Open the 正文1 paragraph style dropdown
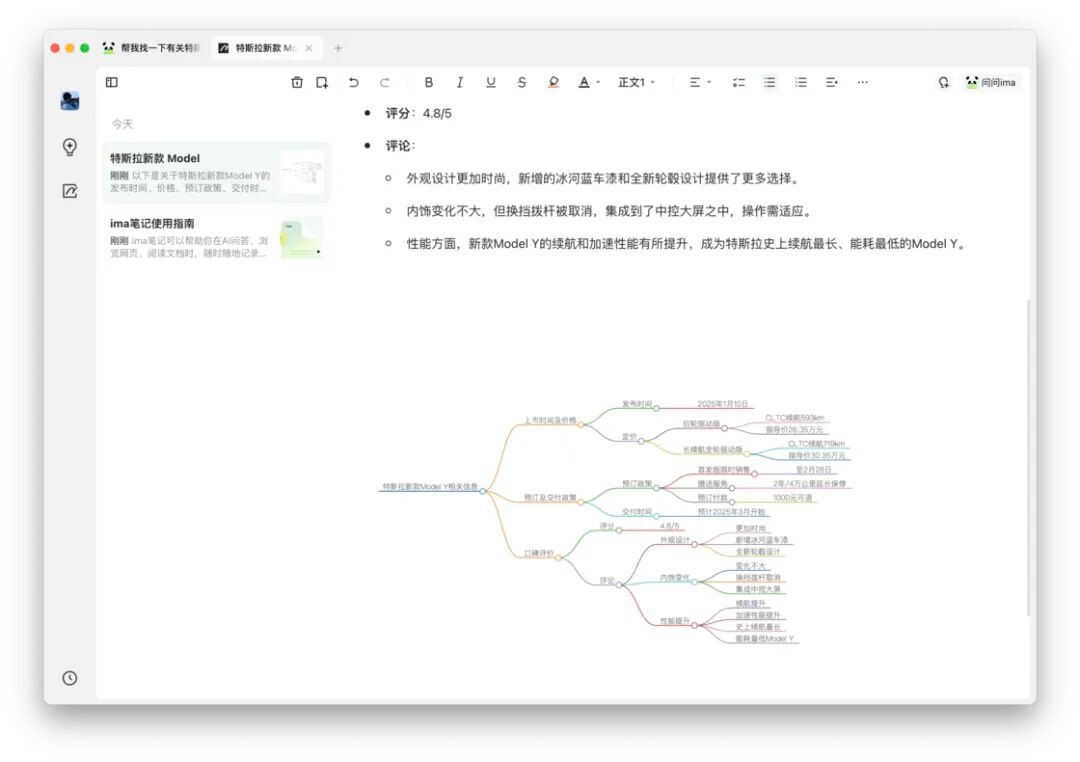 [636, 82]
